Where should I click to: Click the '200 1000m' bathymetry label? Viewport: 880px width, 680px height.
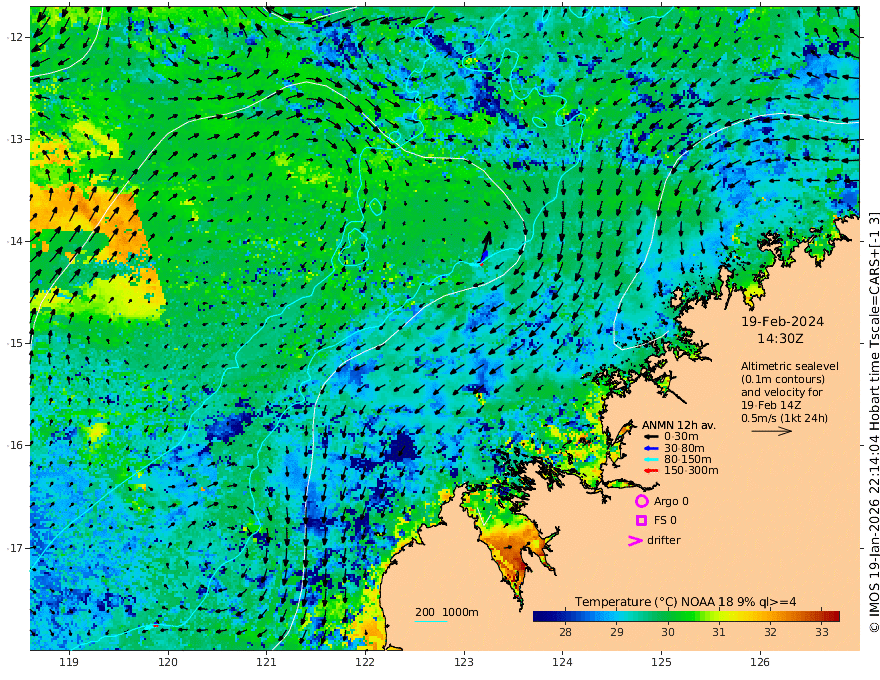point(447,612)
